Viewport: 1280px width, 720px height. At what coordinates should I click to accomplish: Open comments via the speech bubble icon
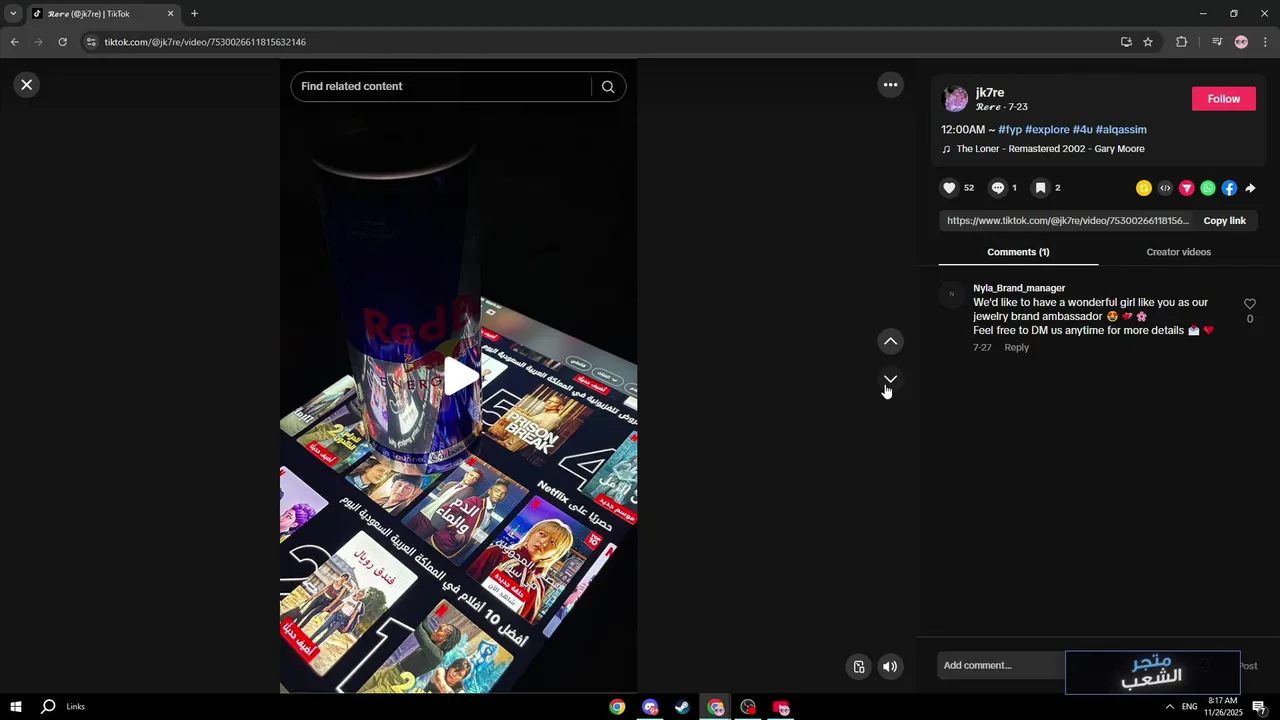998,188
